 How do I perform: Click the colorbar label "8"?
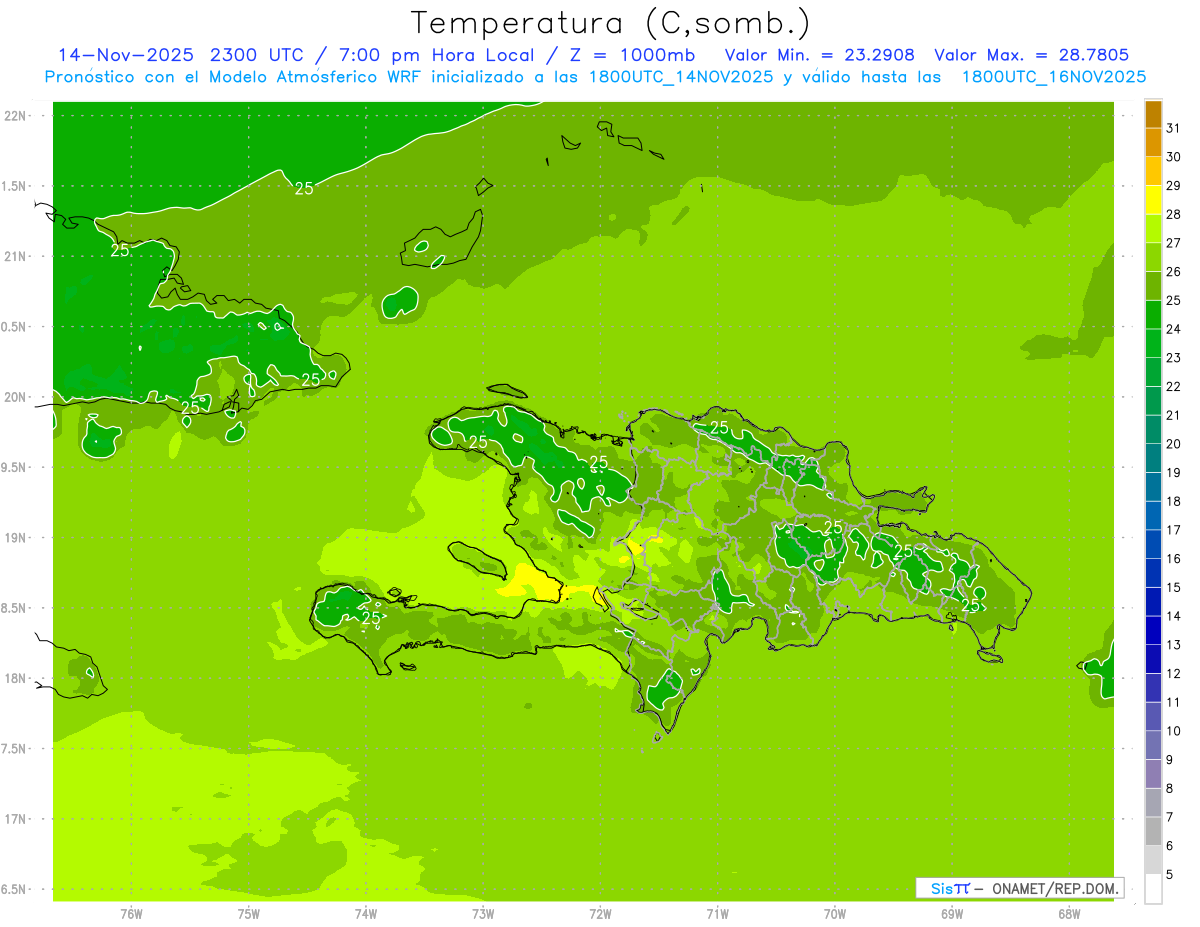pyautogui.click(x=1169, y=788)
